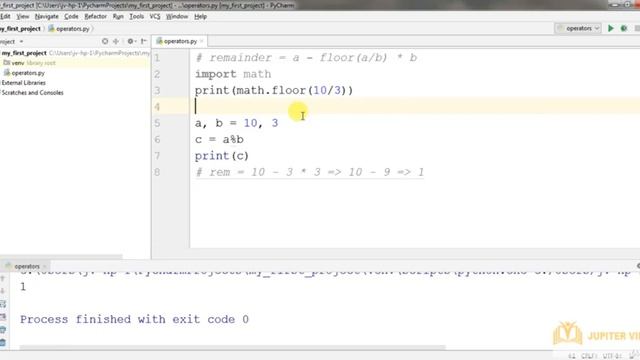Close the operators tab in Run panel
This screenshot has width=640, height=360.
coord(44,267)
